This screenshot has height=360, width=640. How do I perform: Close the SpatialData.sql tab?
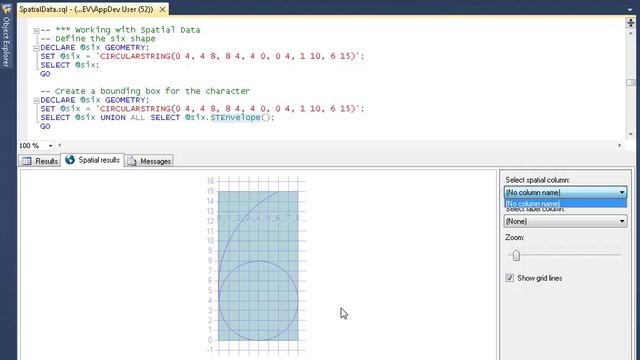(162, 9)
